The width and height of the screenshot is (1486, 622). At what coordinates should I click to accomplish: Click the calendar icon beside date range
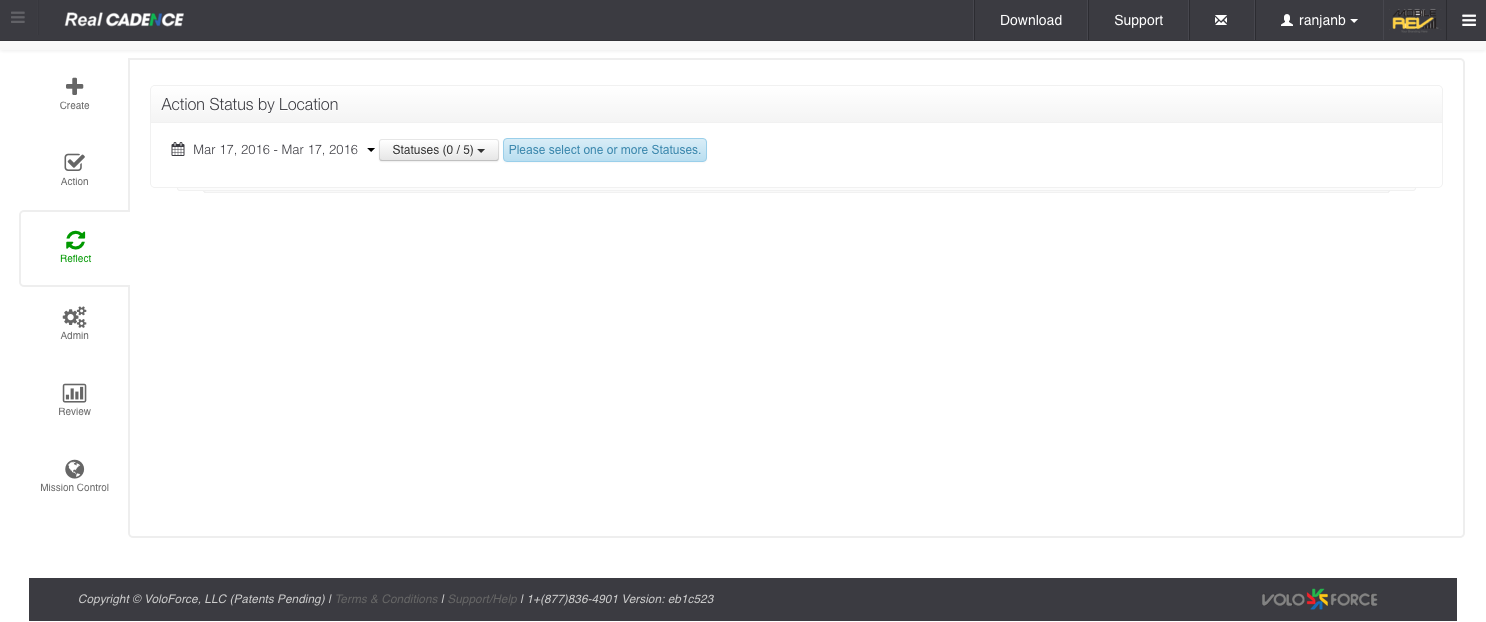[x=178, y=150]
